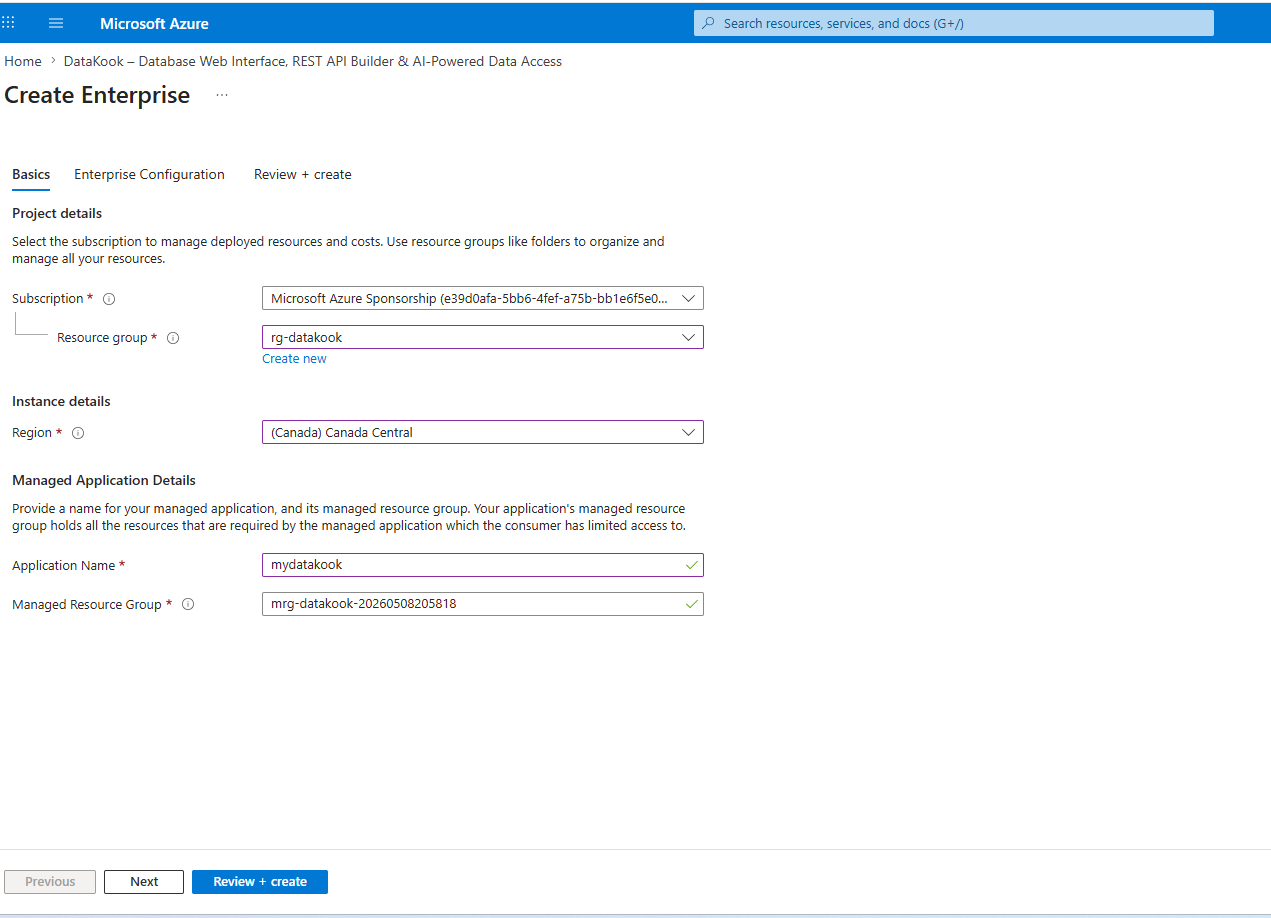The image size is (1271, 918).
Task: Click the Managed Resource Group input field
Action: click(483, 604)
